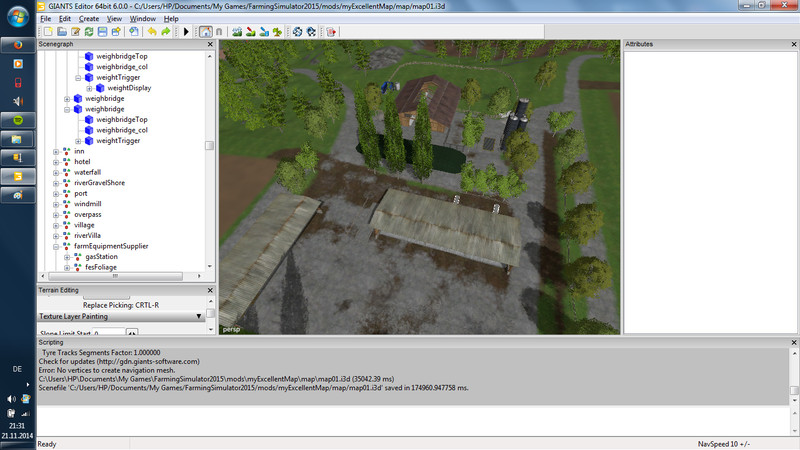Select riverGravelShore in the scenegraph
Screen dimensions: 800x450
pyautogui.click(x=99, y=183)
